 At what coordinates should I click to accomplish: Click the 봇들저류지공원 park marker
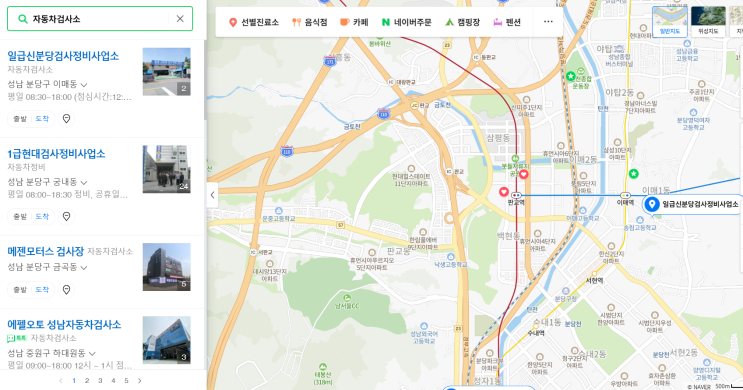515,159
